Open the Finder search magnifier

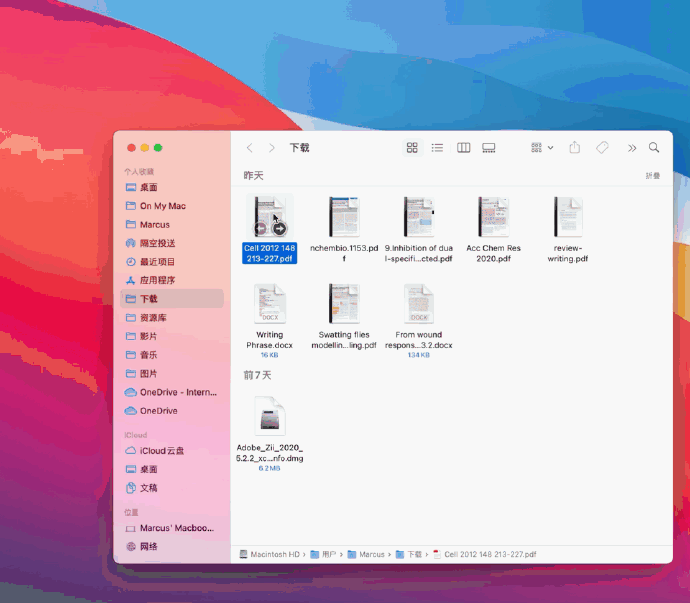[654, 147]
